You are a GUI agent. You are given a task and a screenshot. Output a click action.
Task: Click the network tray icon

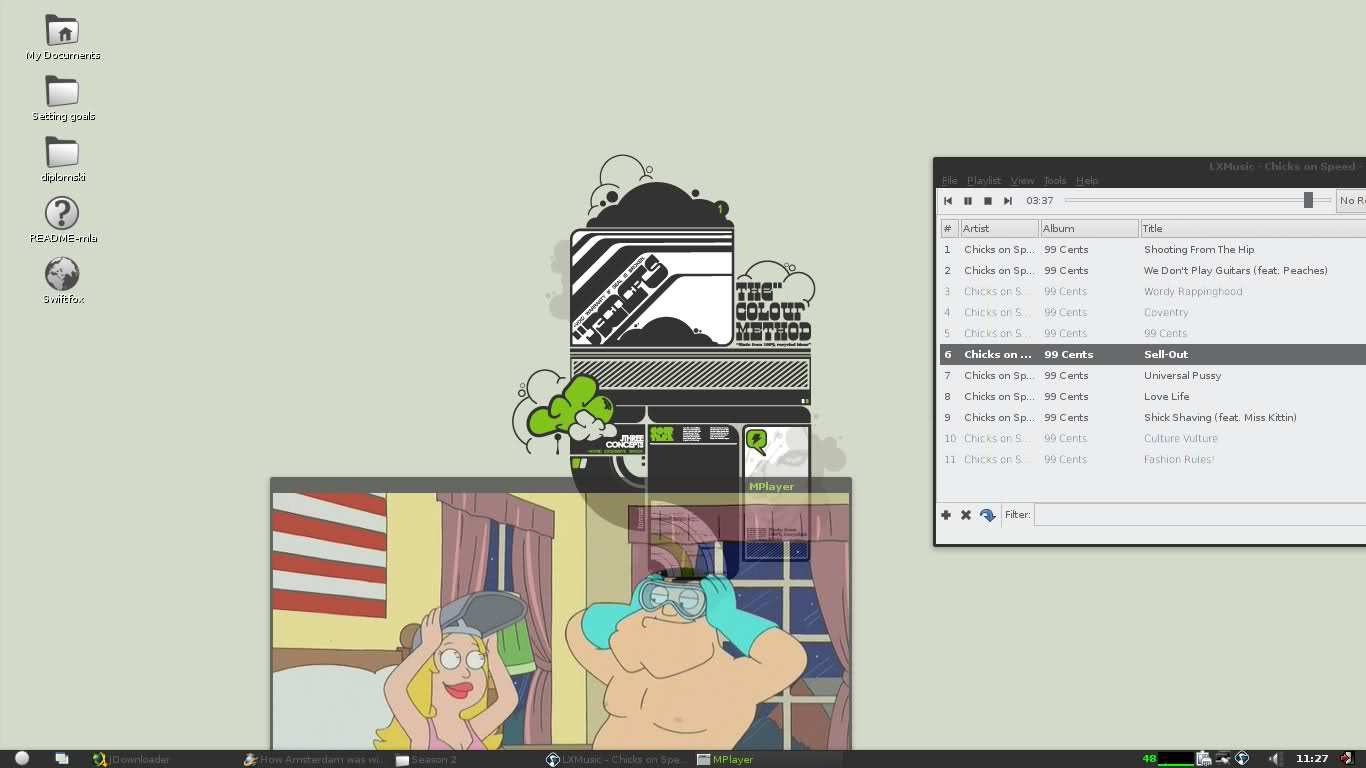point(1222,759)
